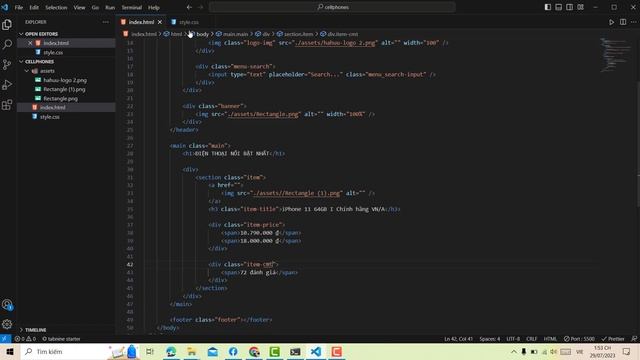Open the Accounts menu icon
This screenshot has width=640, height=360.
click(x=7, y=304)
